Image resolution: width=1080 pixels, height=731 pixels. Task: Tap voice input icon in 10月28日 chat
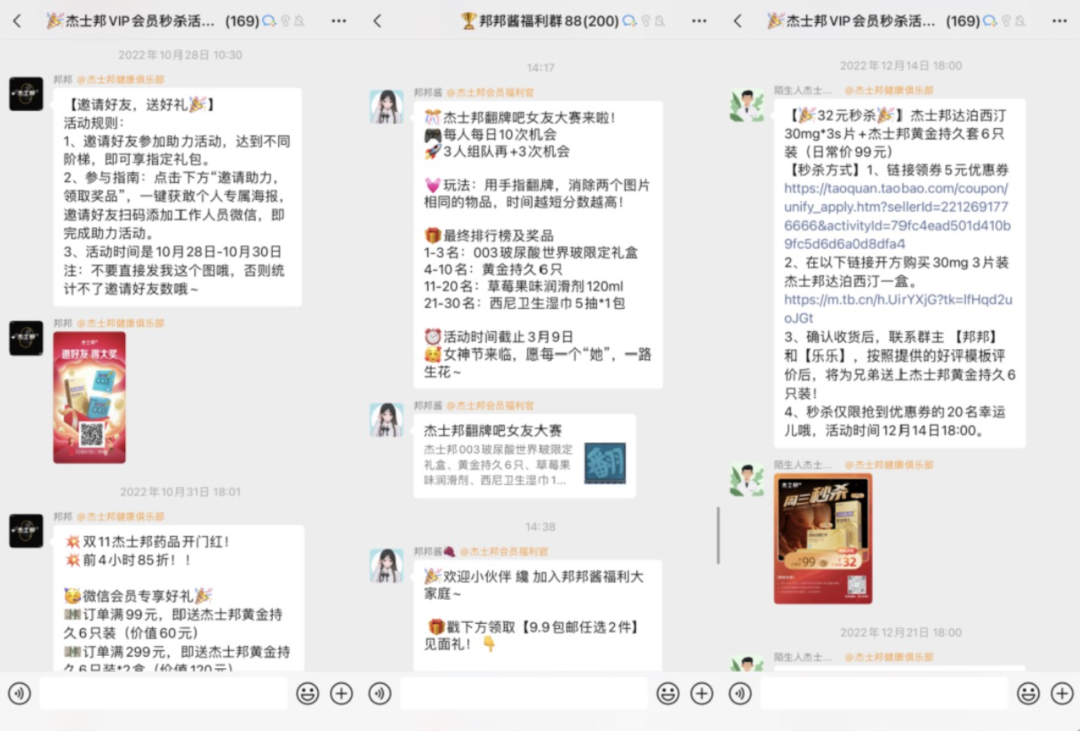[19, 693]
